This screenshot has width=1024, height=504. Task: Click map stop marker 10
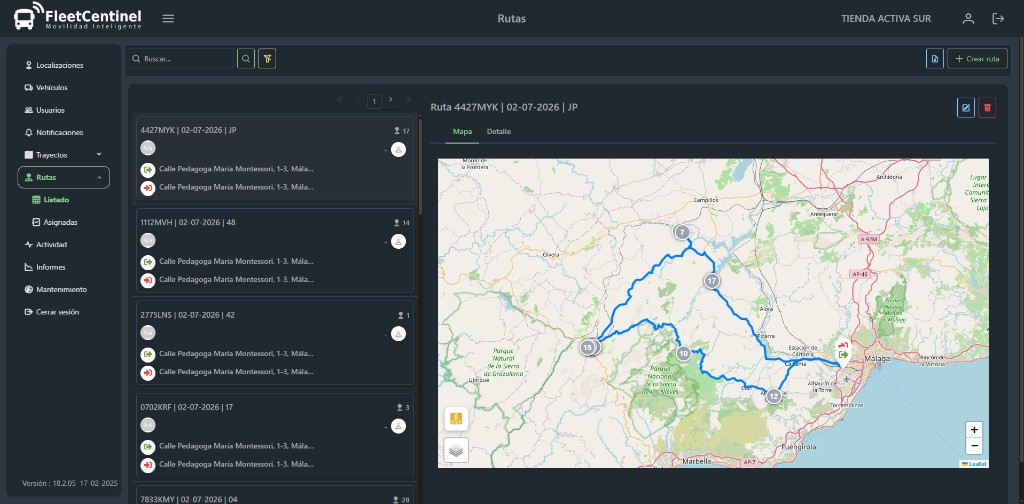(684, 354)
